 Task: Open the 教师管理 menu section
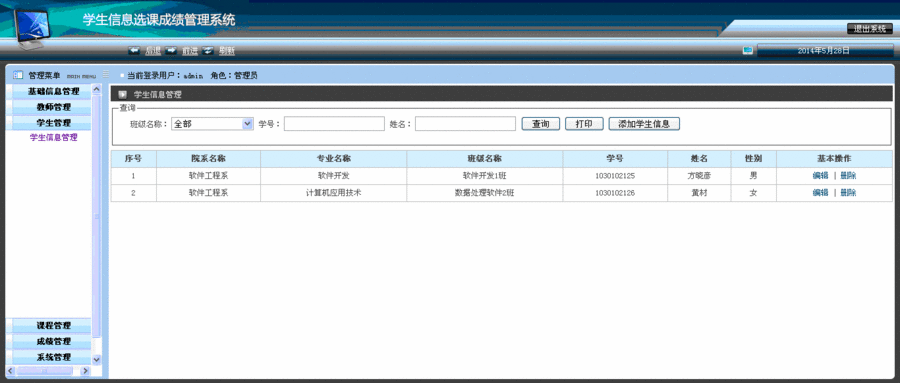(53, 107)
